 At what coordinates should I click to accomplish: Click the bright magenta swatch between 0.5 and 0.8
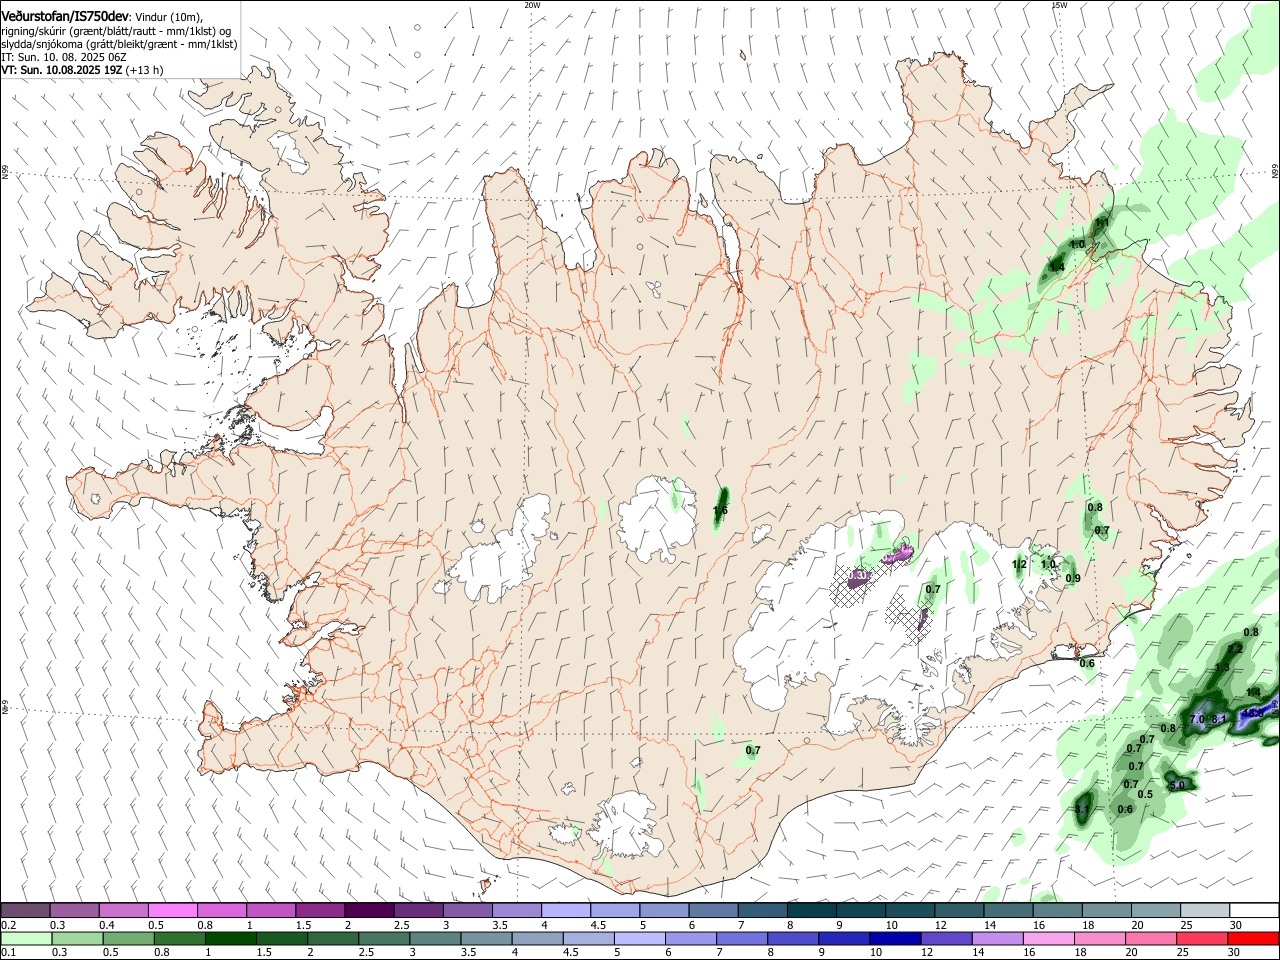click(172, 911)
